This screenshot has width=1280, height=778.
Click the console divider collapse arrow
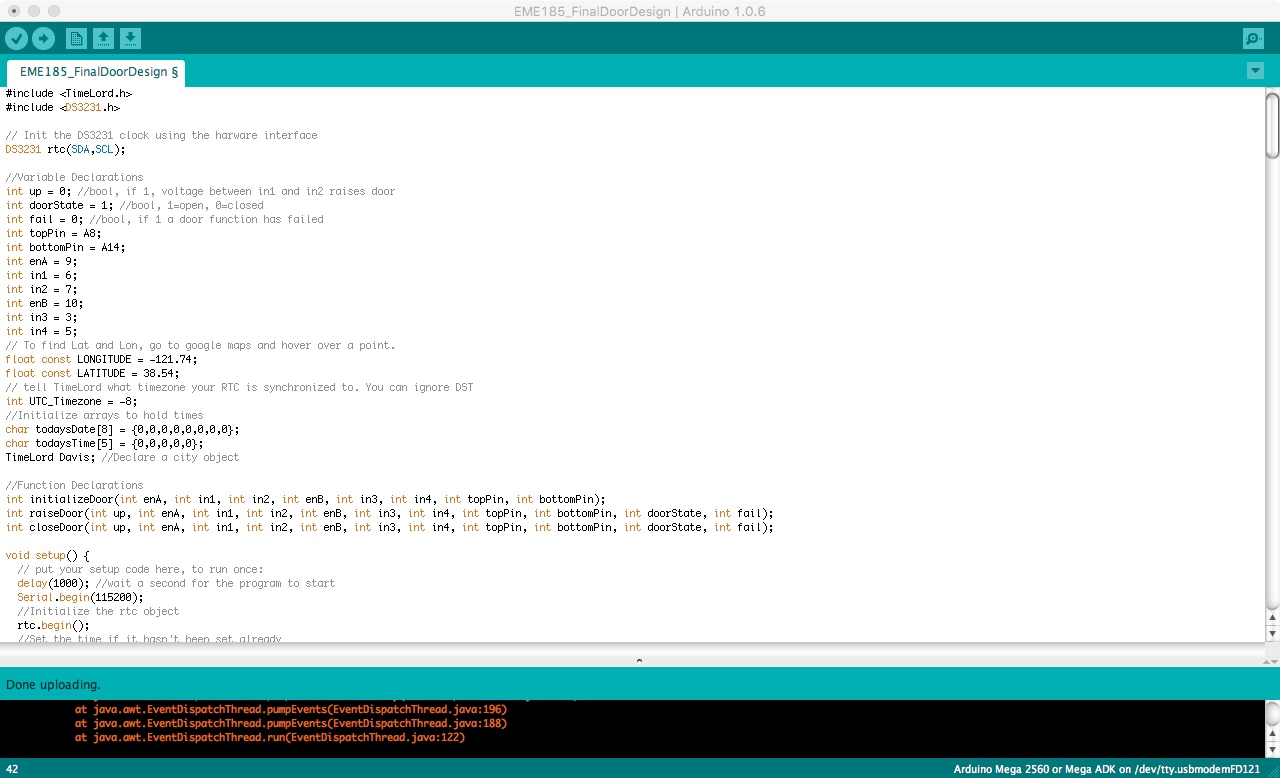(x=639, y=660)
